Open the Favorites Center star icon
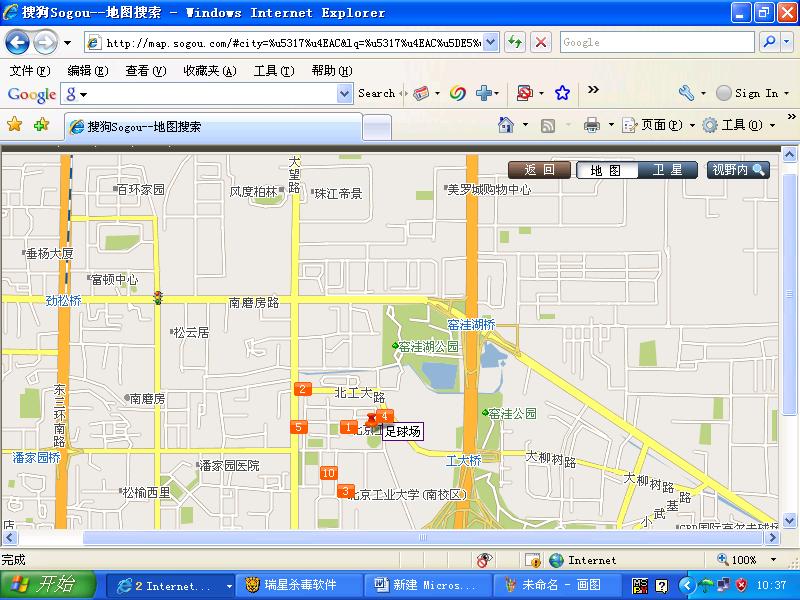 click(14, 124)
